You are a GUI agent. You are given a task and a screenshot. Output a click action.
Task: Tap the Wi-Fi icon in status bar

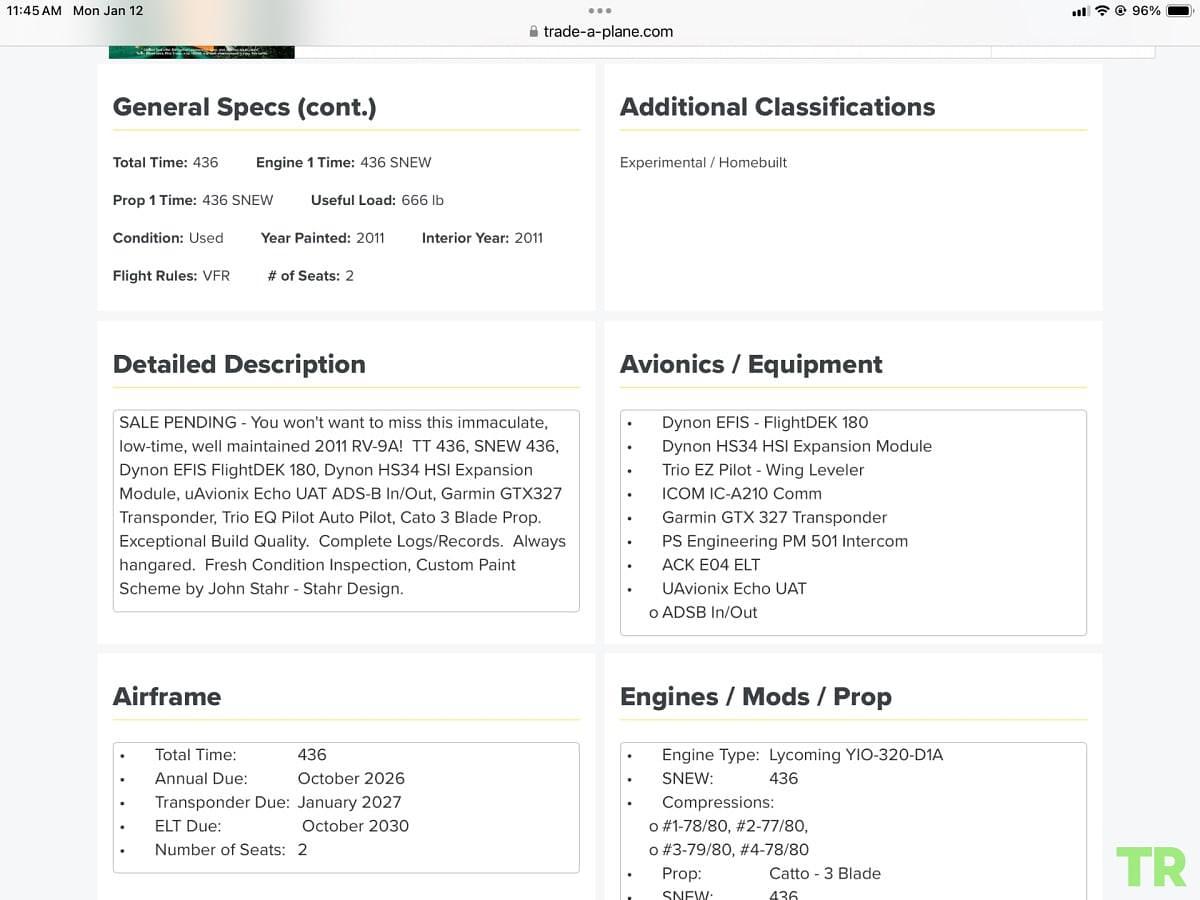tap(1102, 11)
